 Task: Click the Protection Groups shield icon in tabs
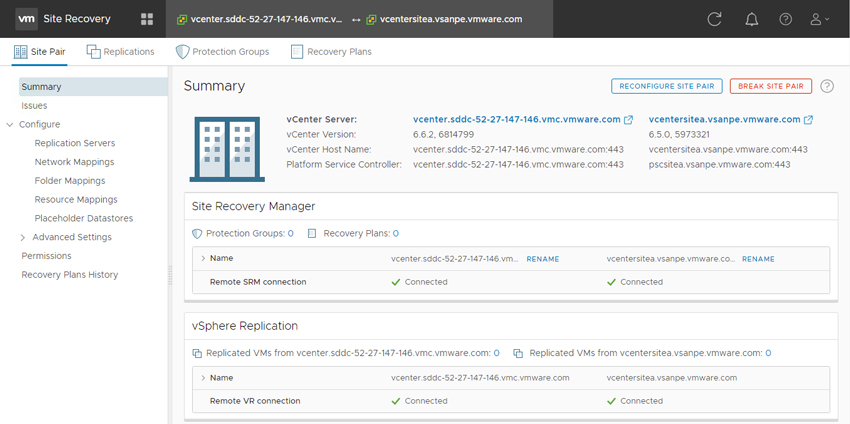[182, 52]
